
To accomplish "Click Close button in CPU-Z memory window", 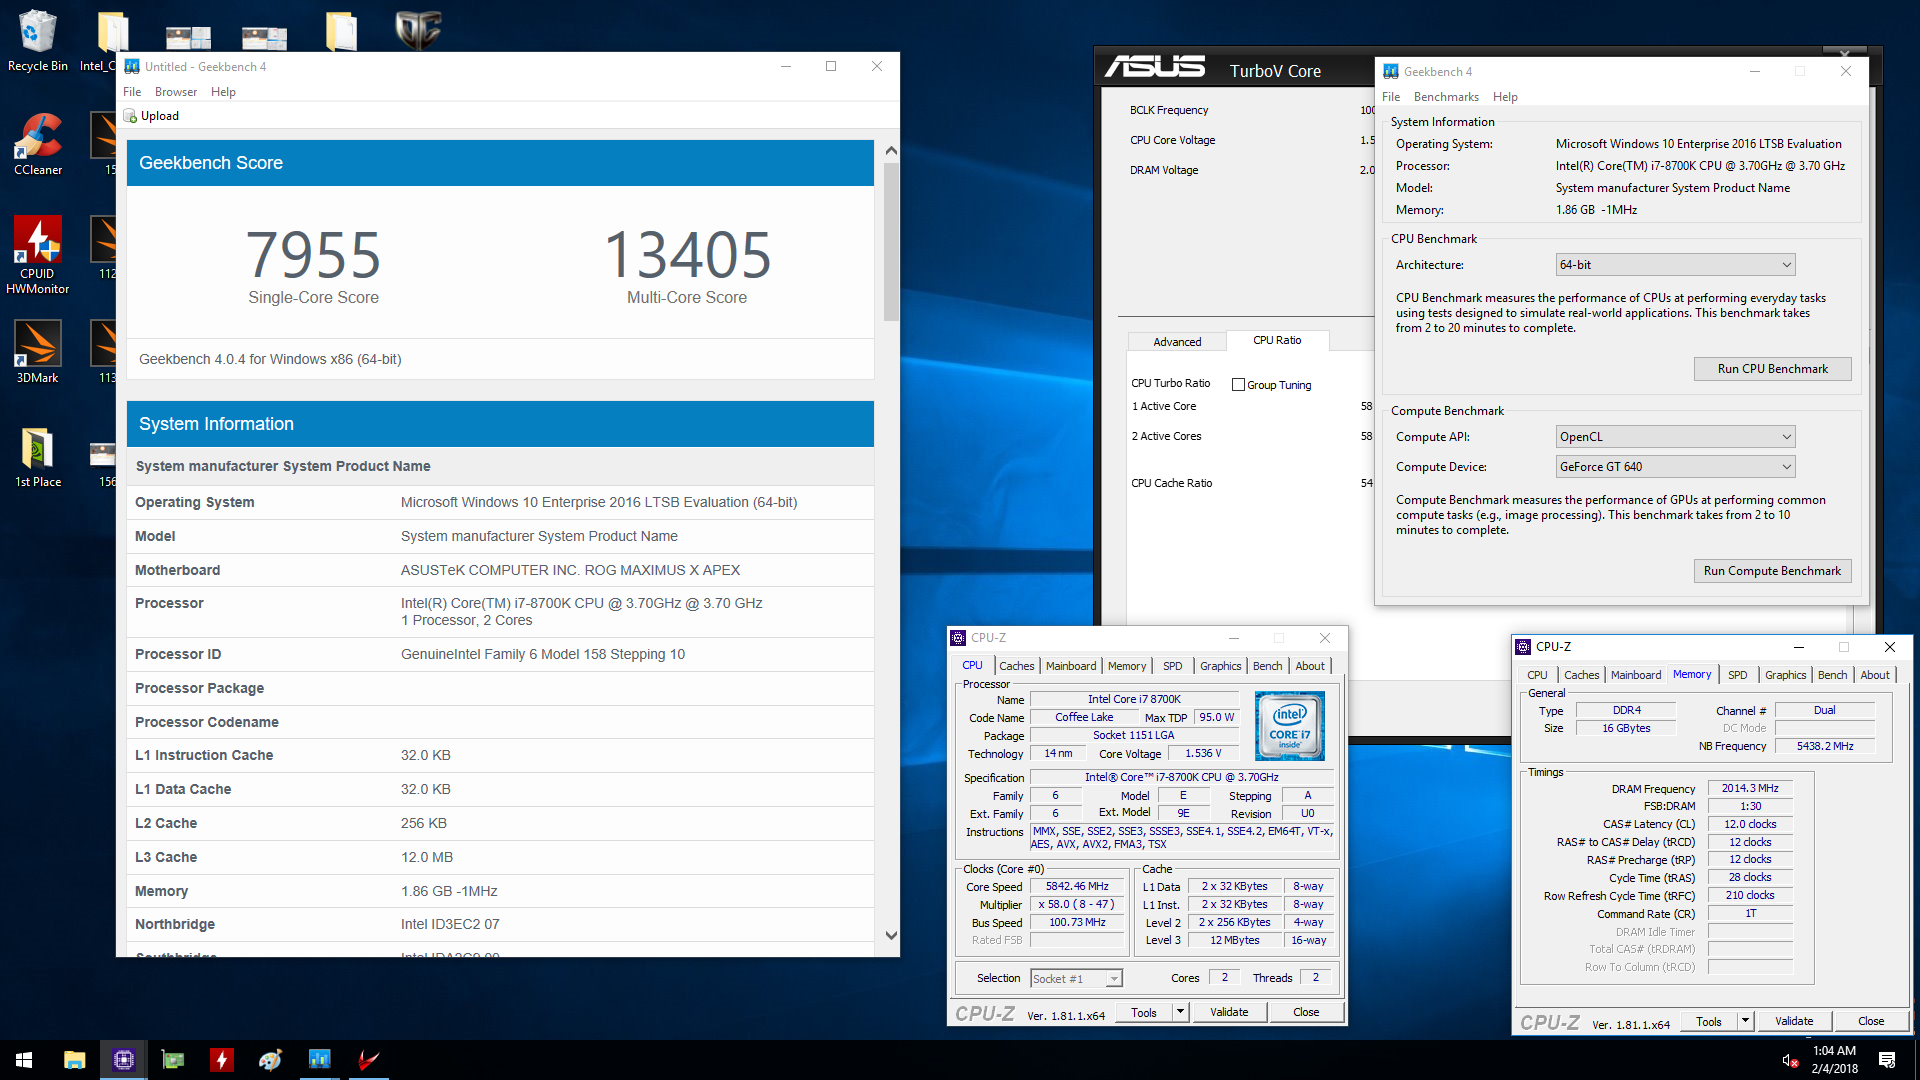I will pyautogui.click(x=1871, y=1021).
